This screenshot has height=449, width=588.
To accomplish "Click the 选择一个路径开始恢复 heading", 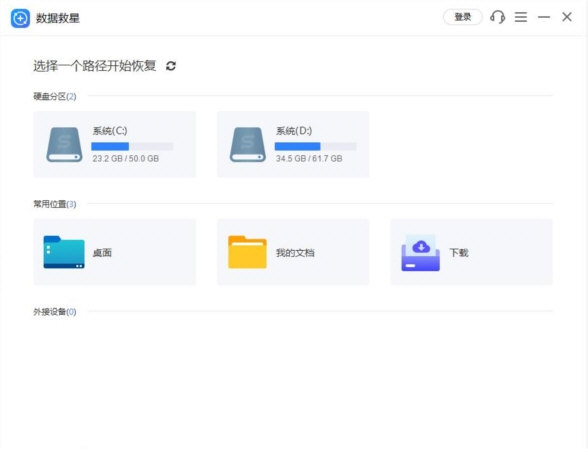I will [94, 66].
